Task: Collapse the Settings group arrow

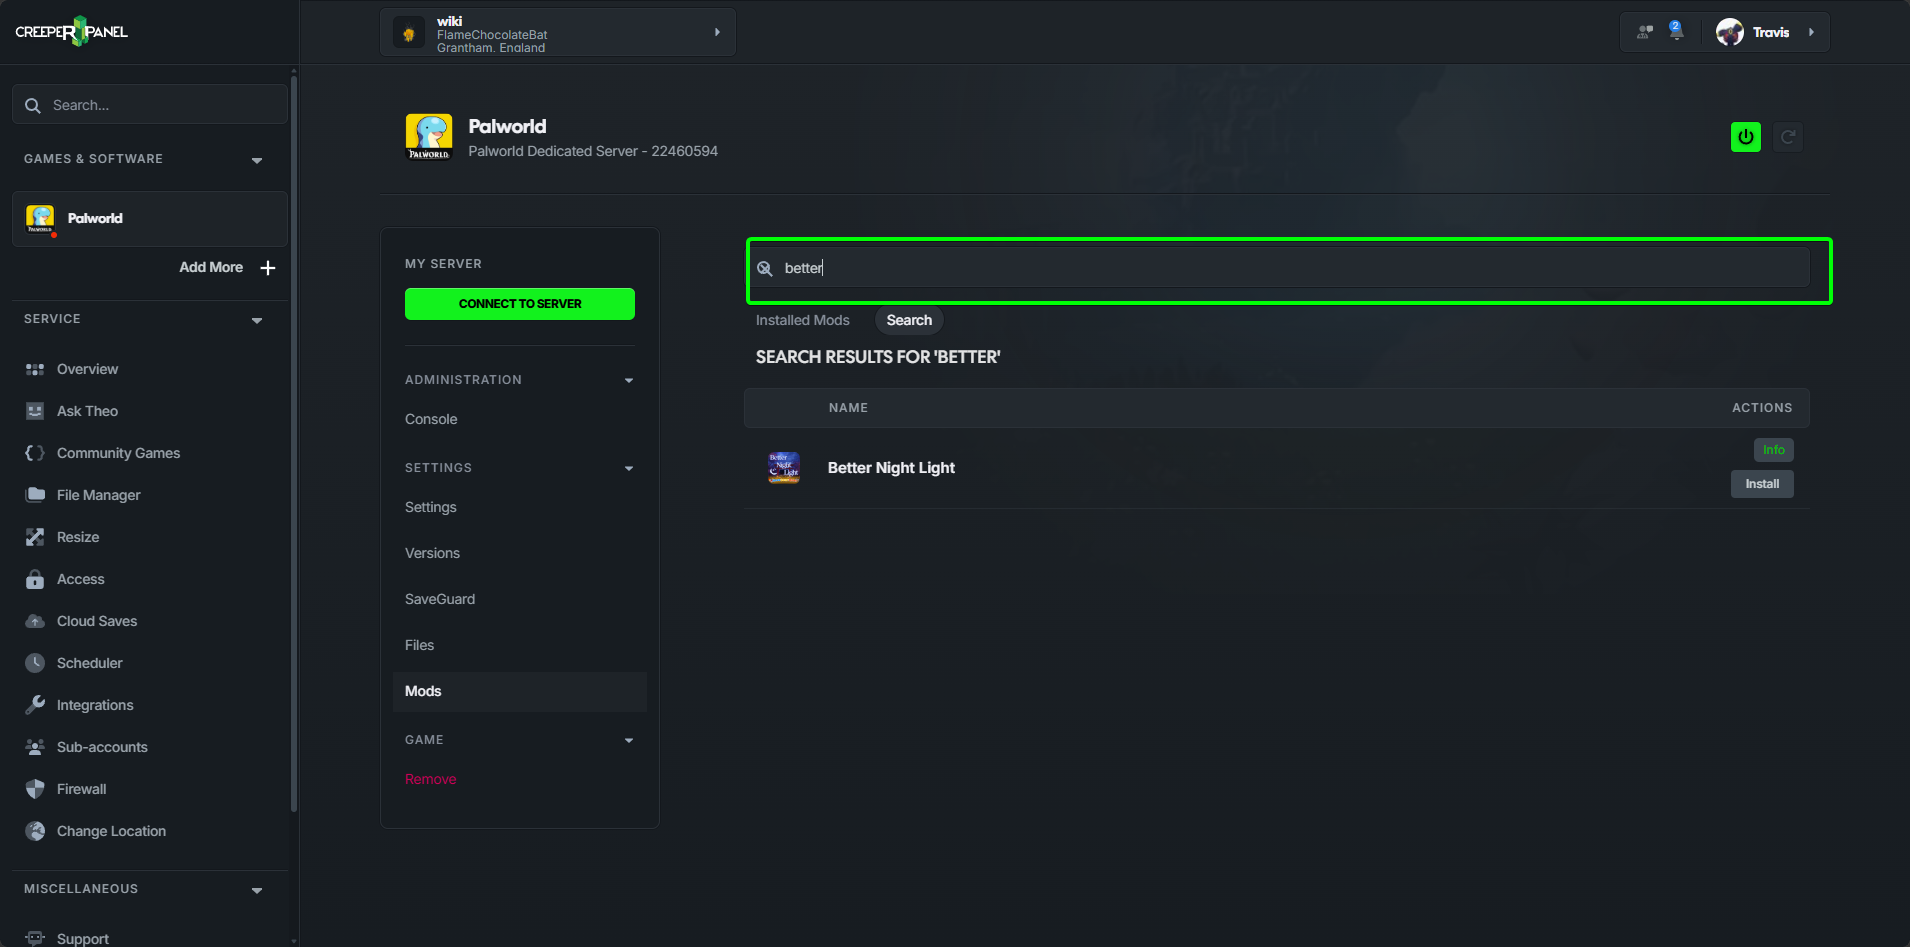Action: click(629, 468)
